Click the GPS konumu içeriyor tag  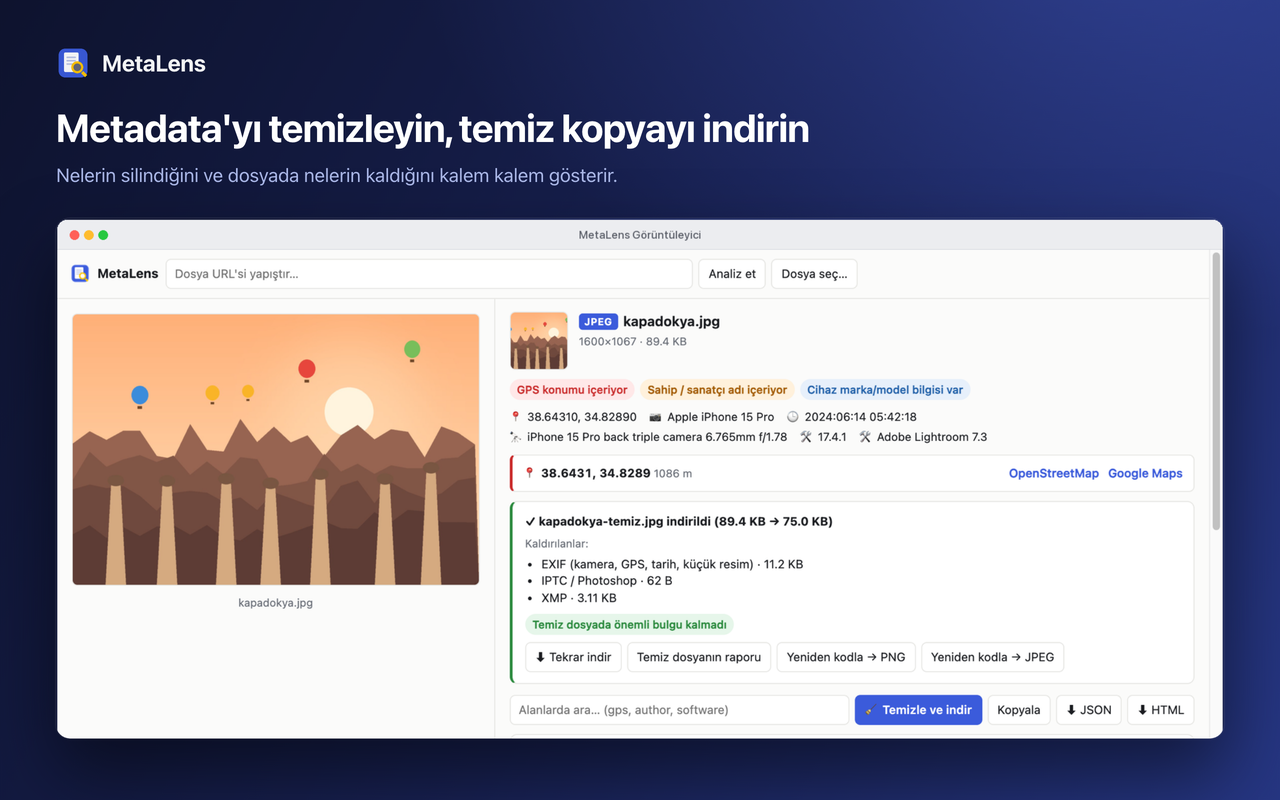coord(572,390)
